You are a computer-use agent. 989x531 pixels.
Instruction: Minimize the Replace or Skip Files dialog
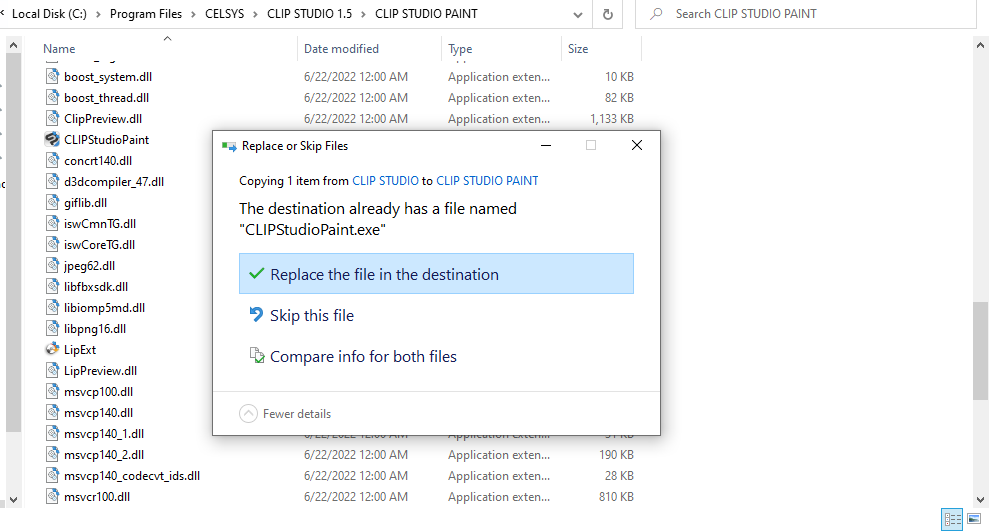546,146
